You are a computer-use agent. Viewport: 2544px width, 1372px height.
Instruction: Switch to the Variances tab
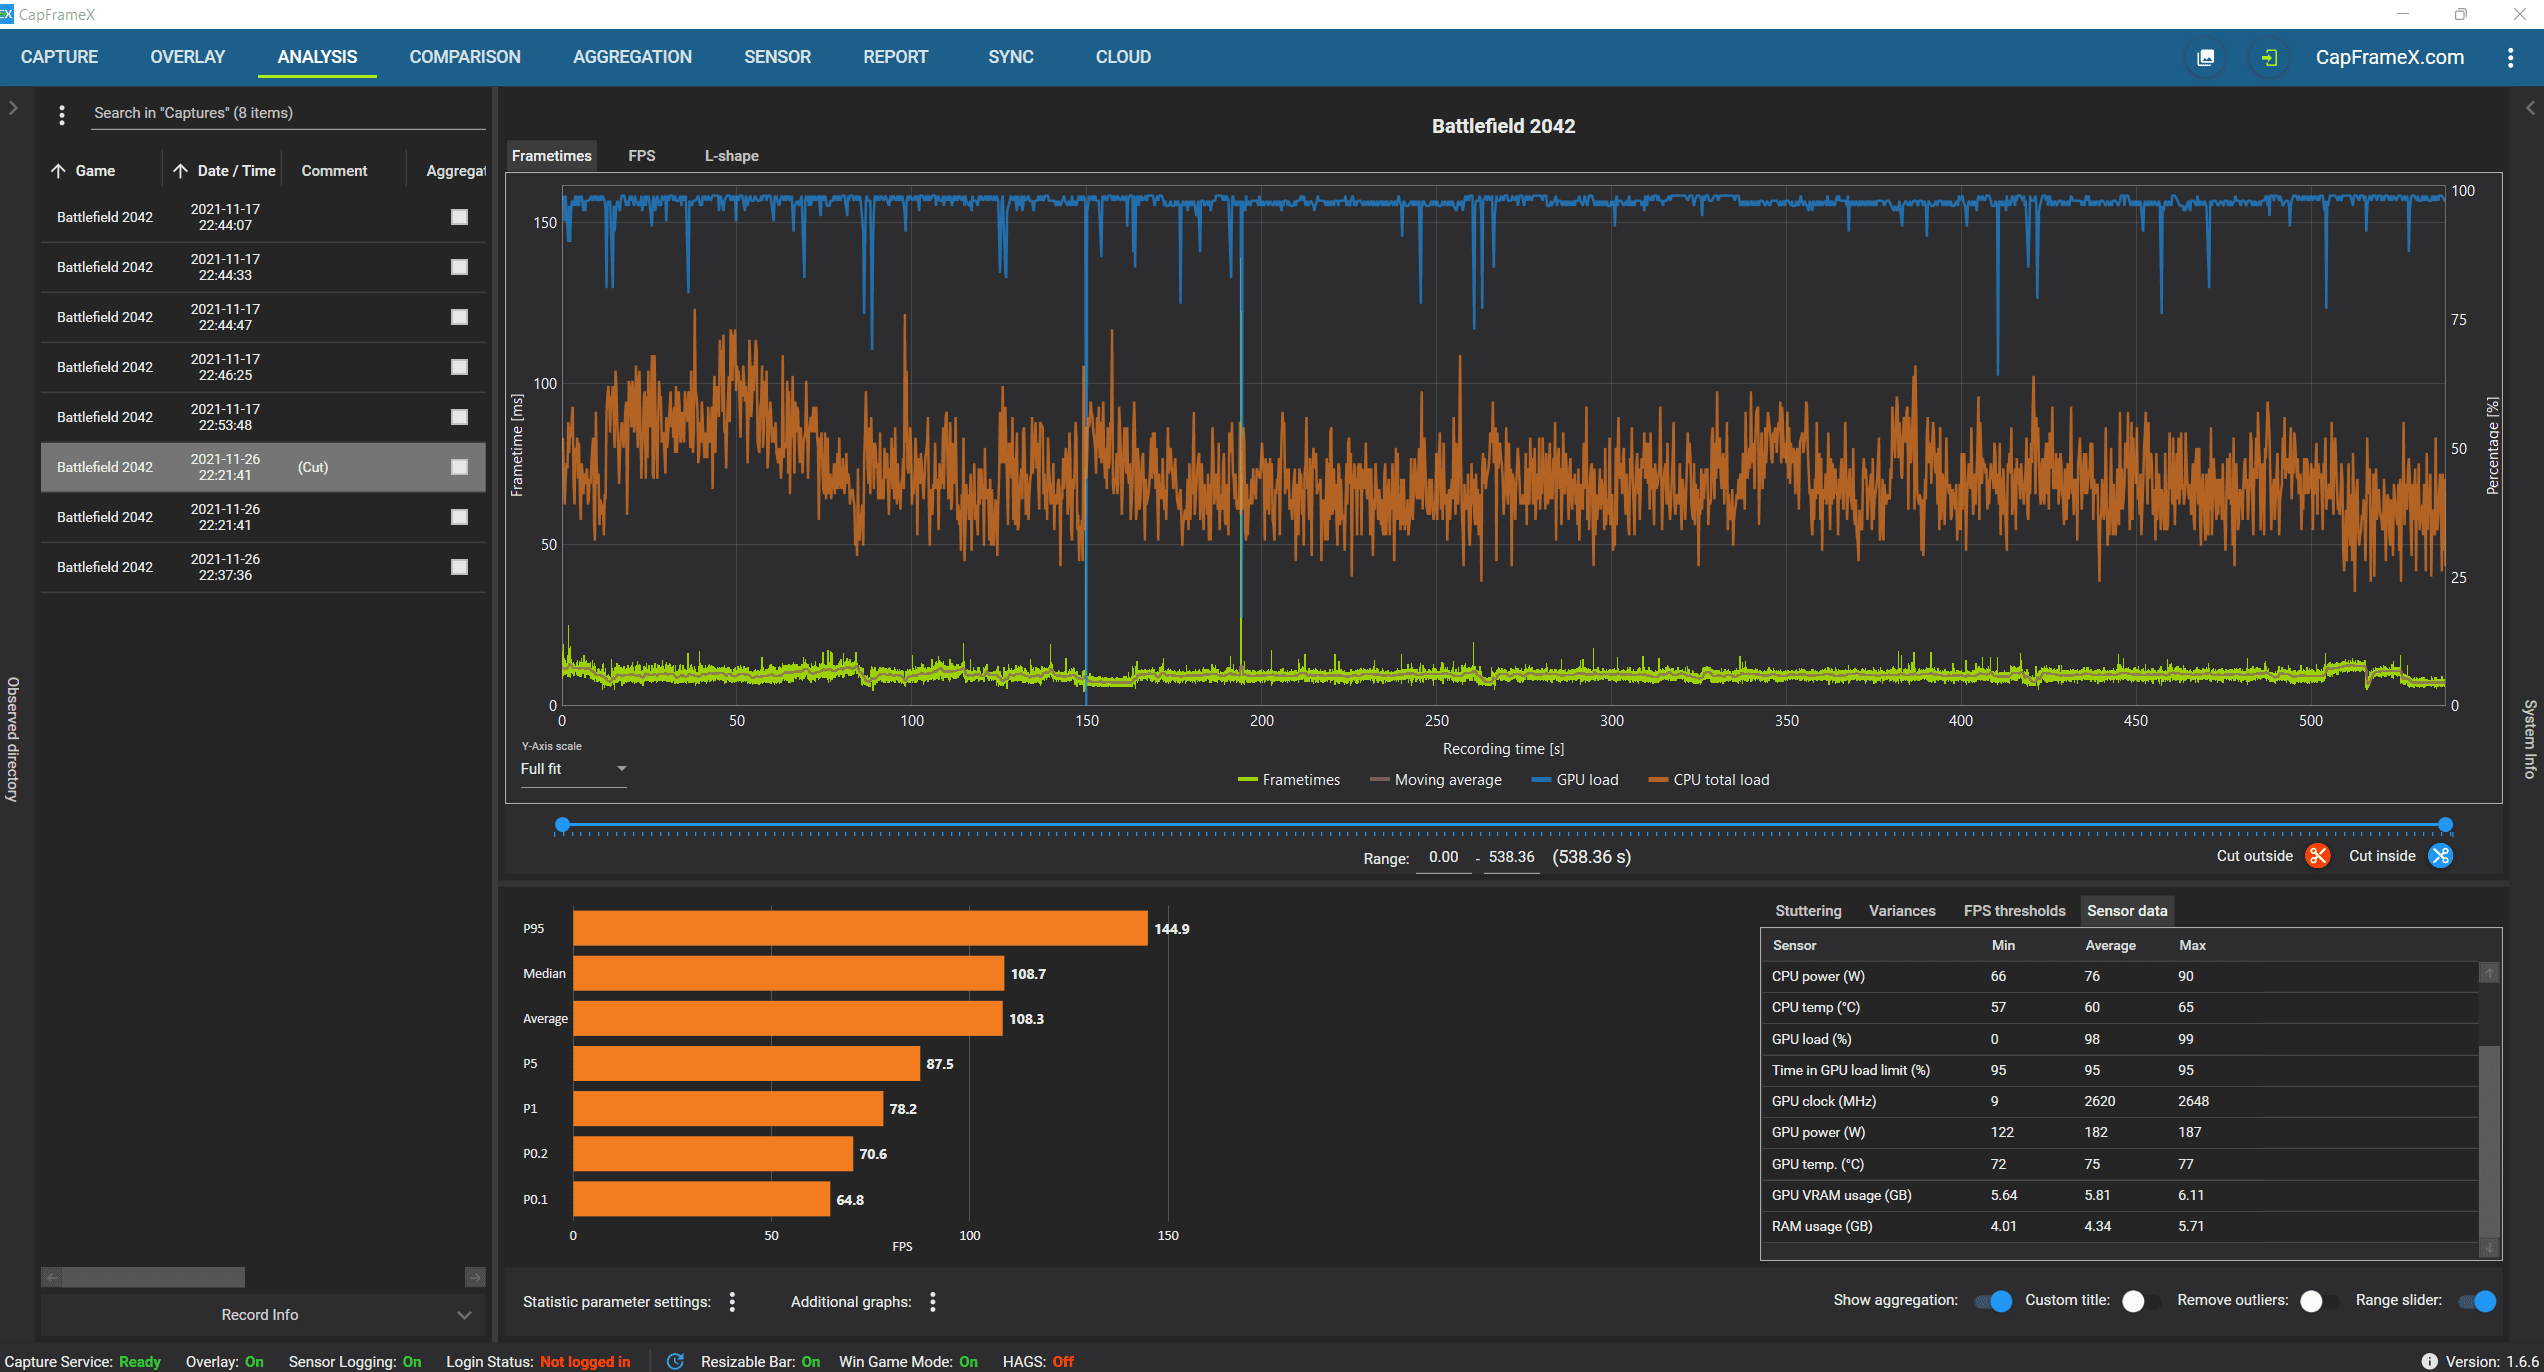pos(1902,911)
